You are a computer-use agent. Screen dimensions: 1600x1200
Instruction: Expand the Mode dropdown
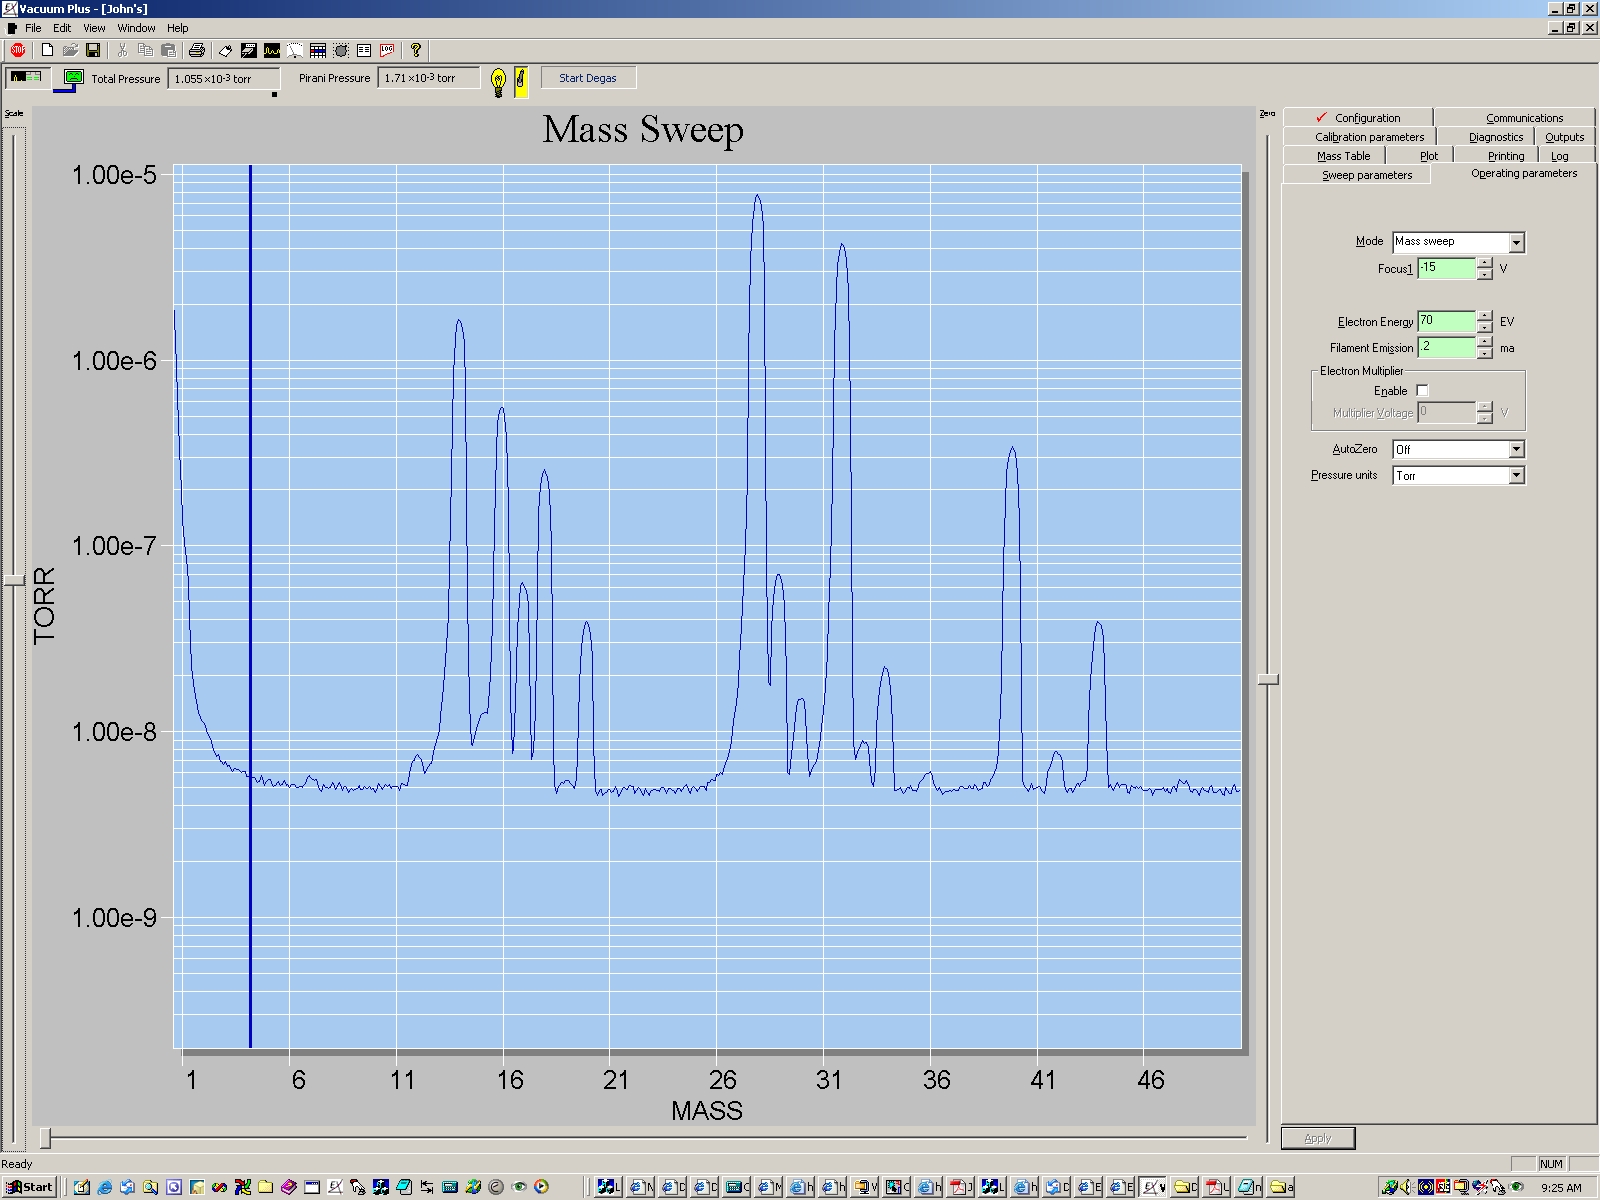coord(1516,242)
